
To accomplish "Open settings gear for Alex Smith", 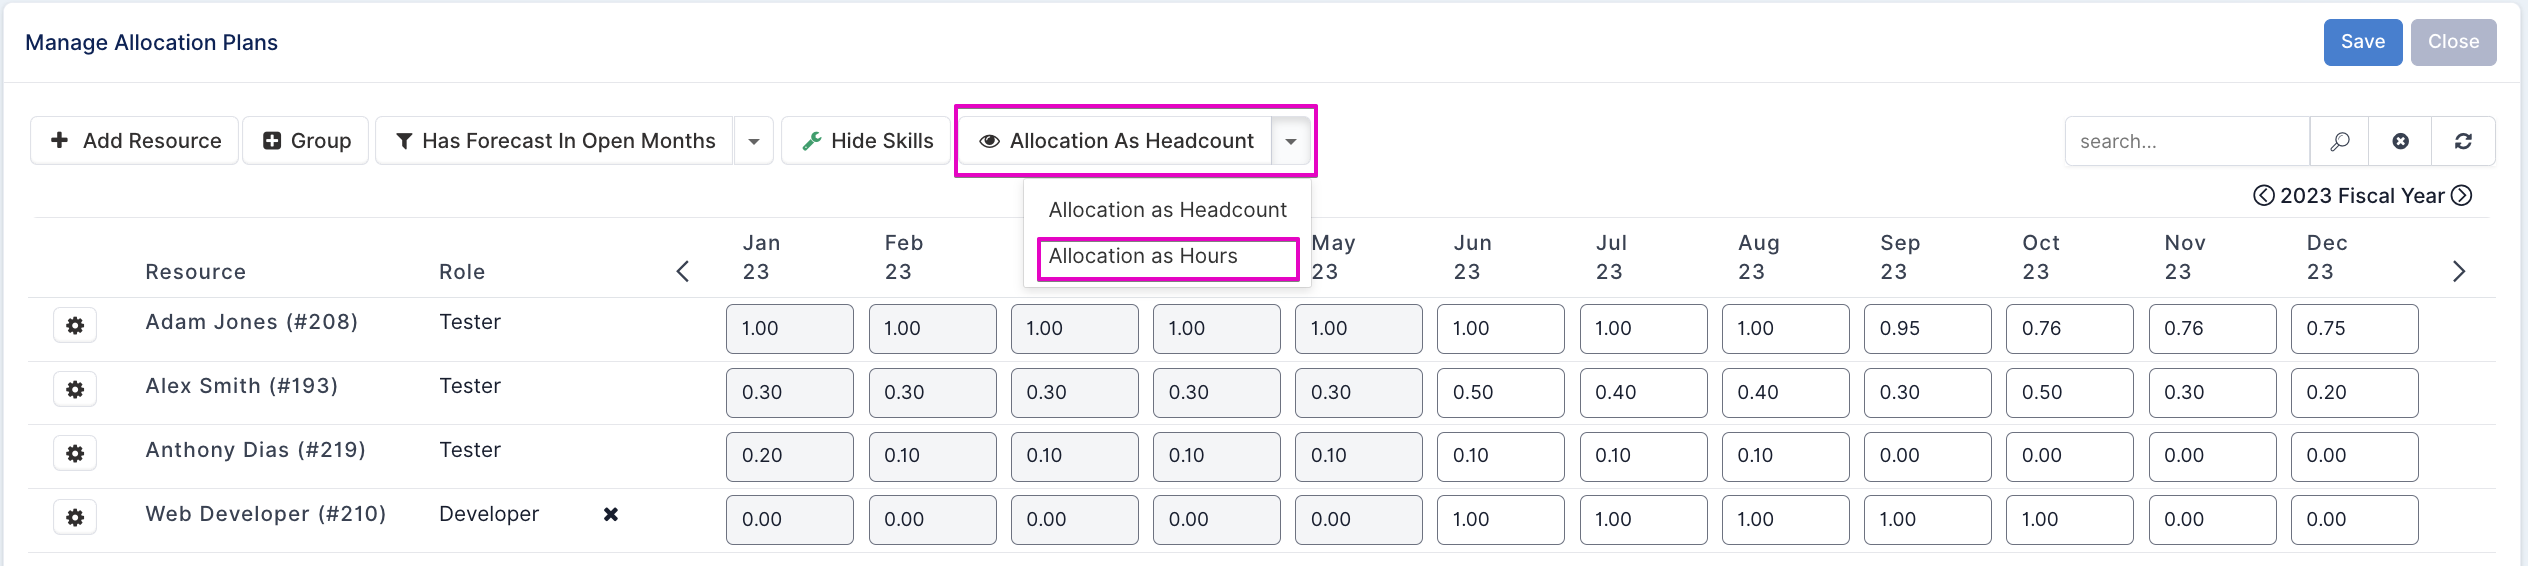I will (75, 390).
